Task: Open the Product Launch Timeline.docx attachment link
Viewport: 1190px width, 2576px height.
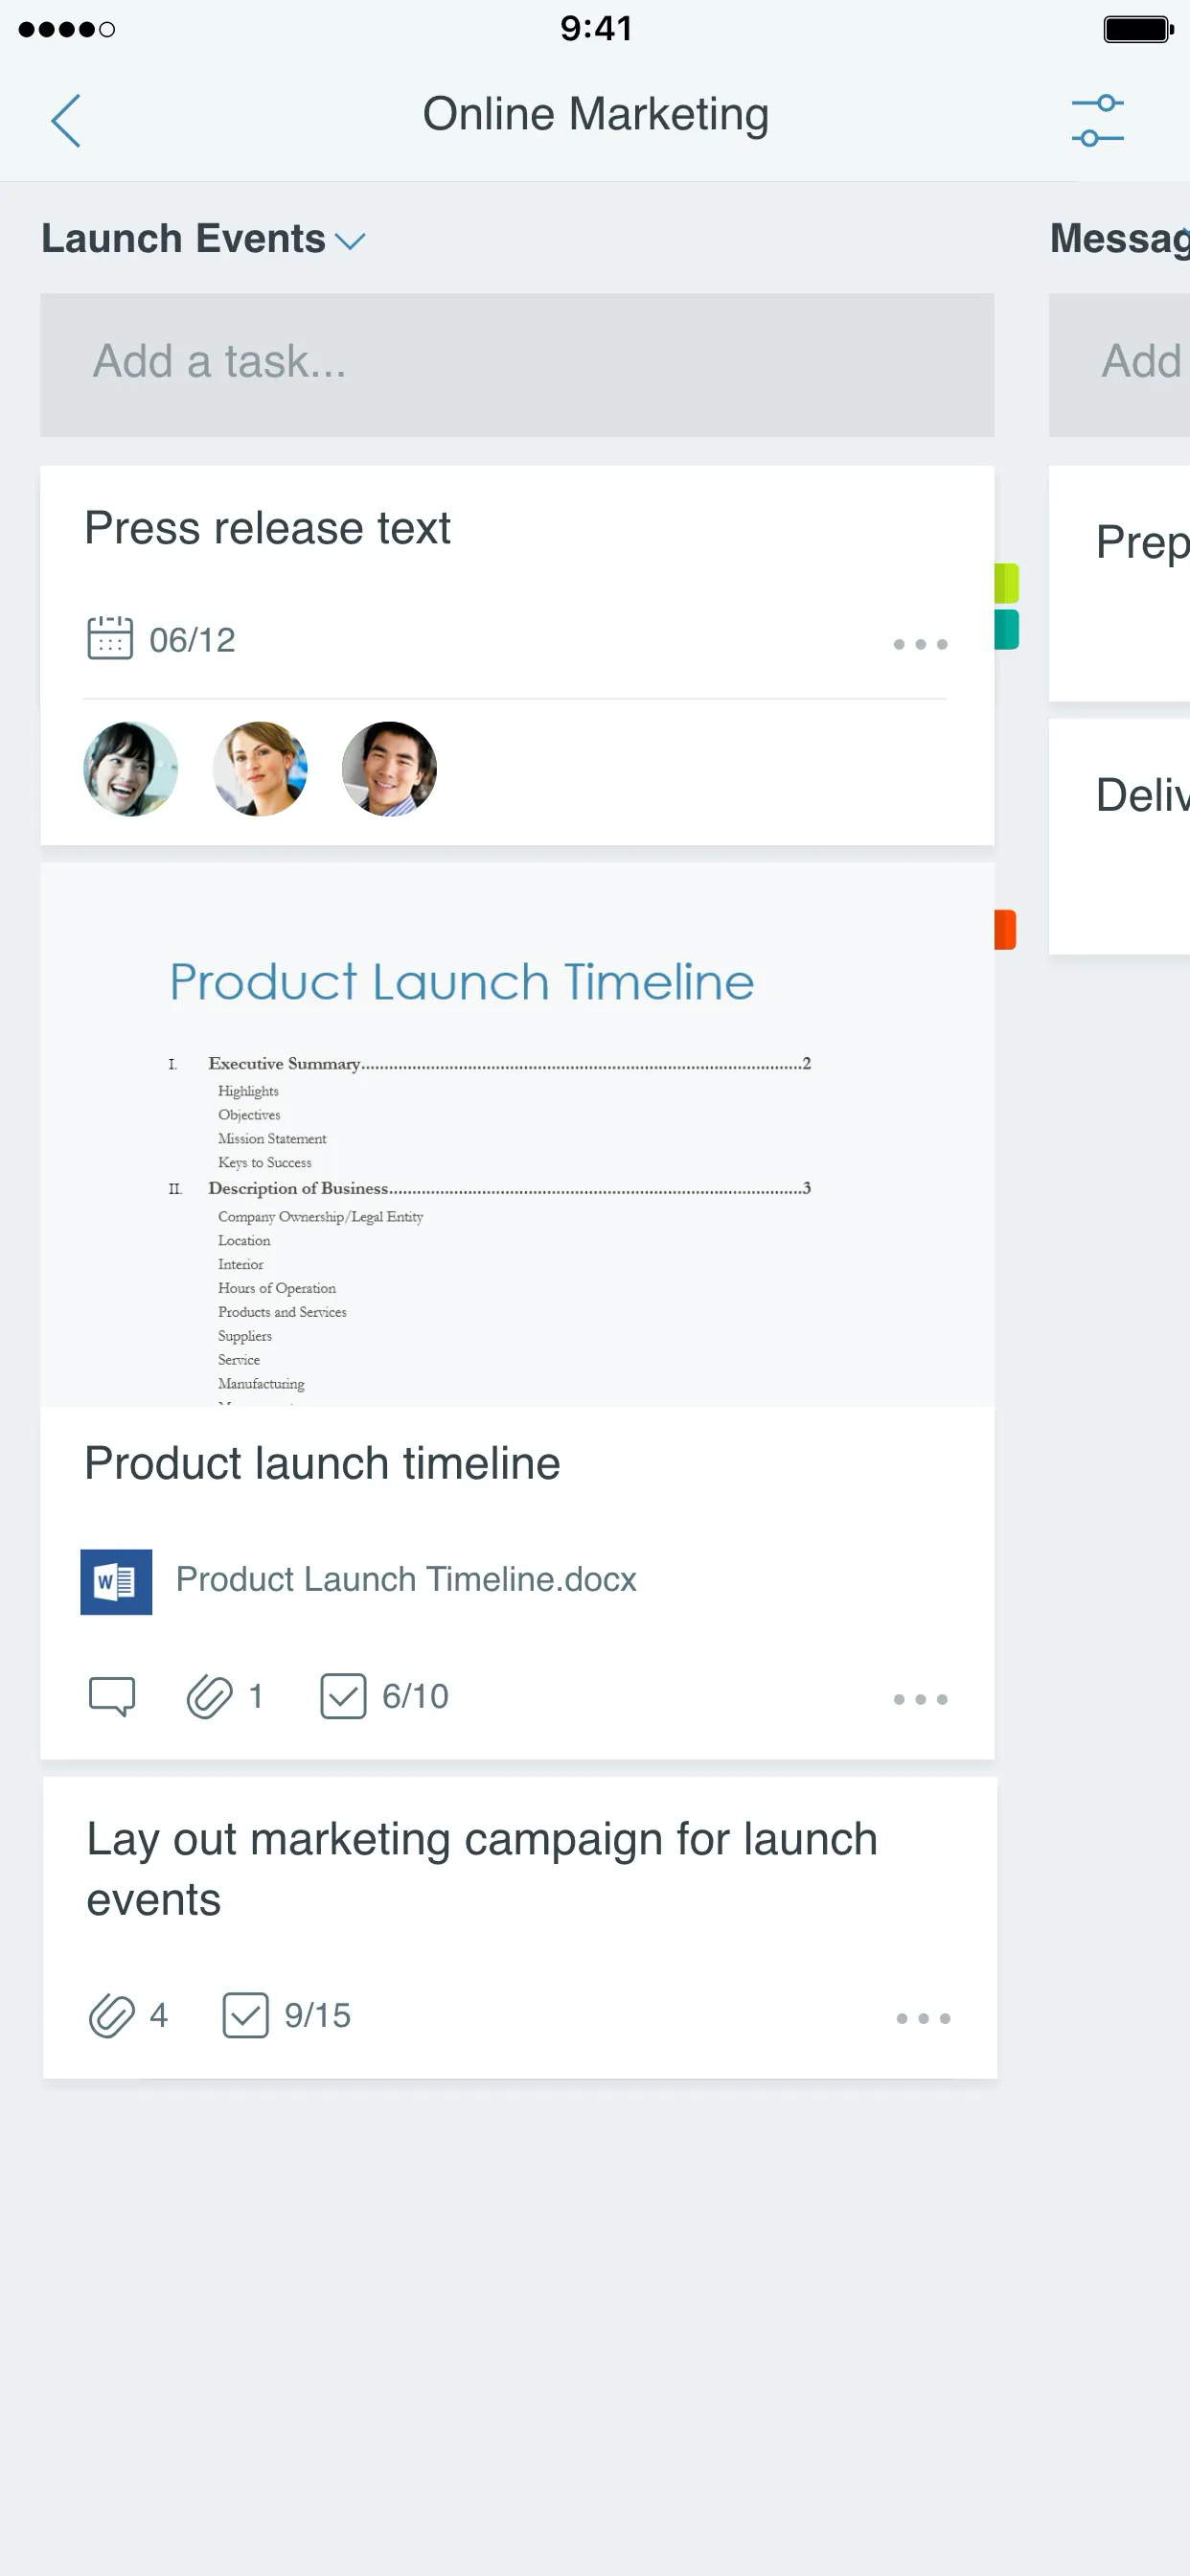Action: click(x=406, y=1579)
